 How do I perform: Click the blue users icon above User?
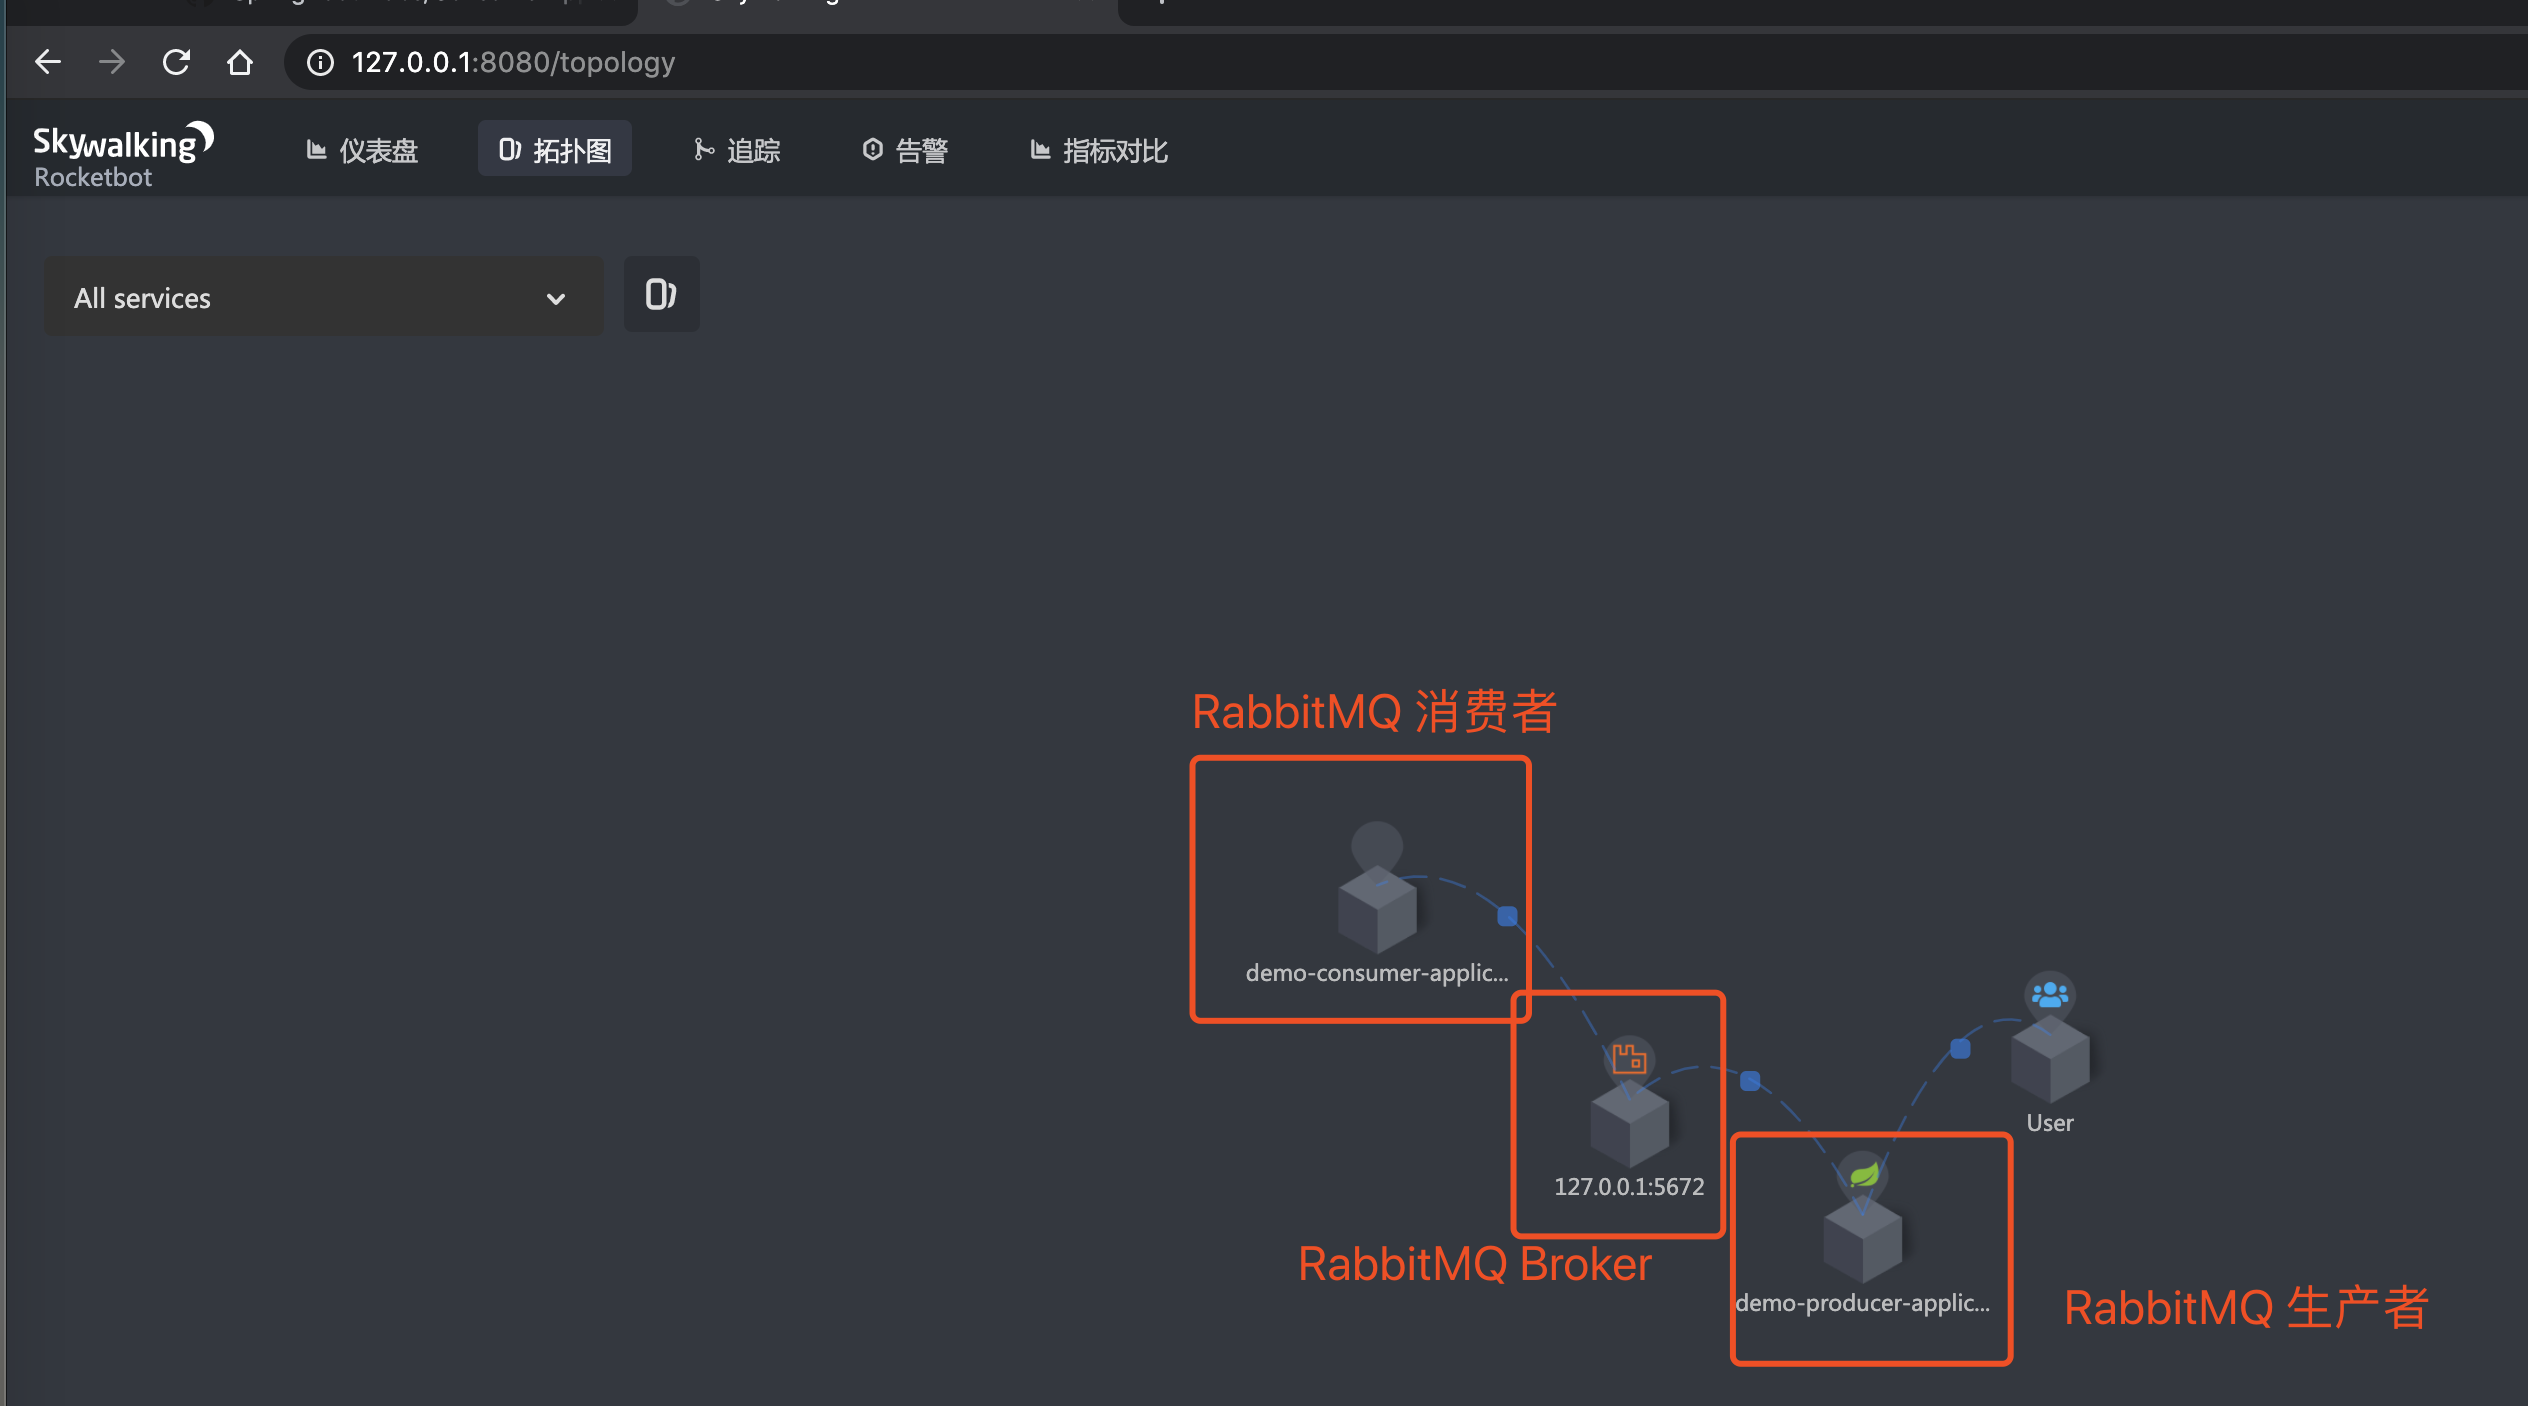click(2050, 995)
